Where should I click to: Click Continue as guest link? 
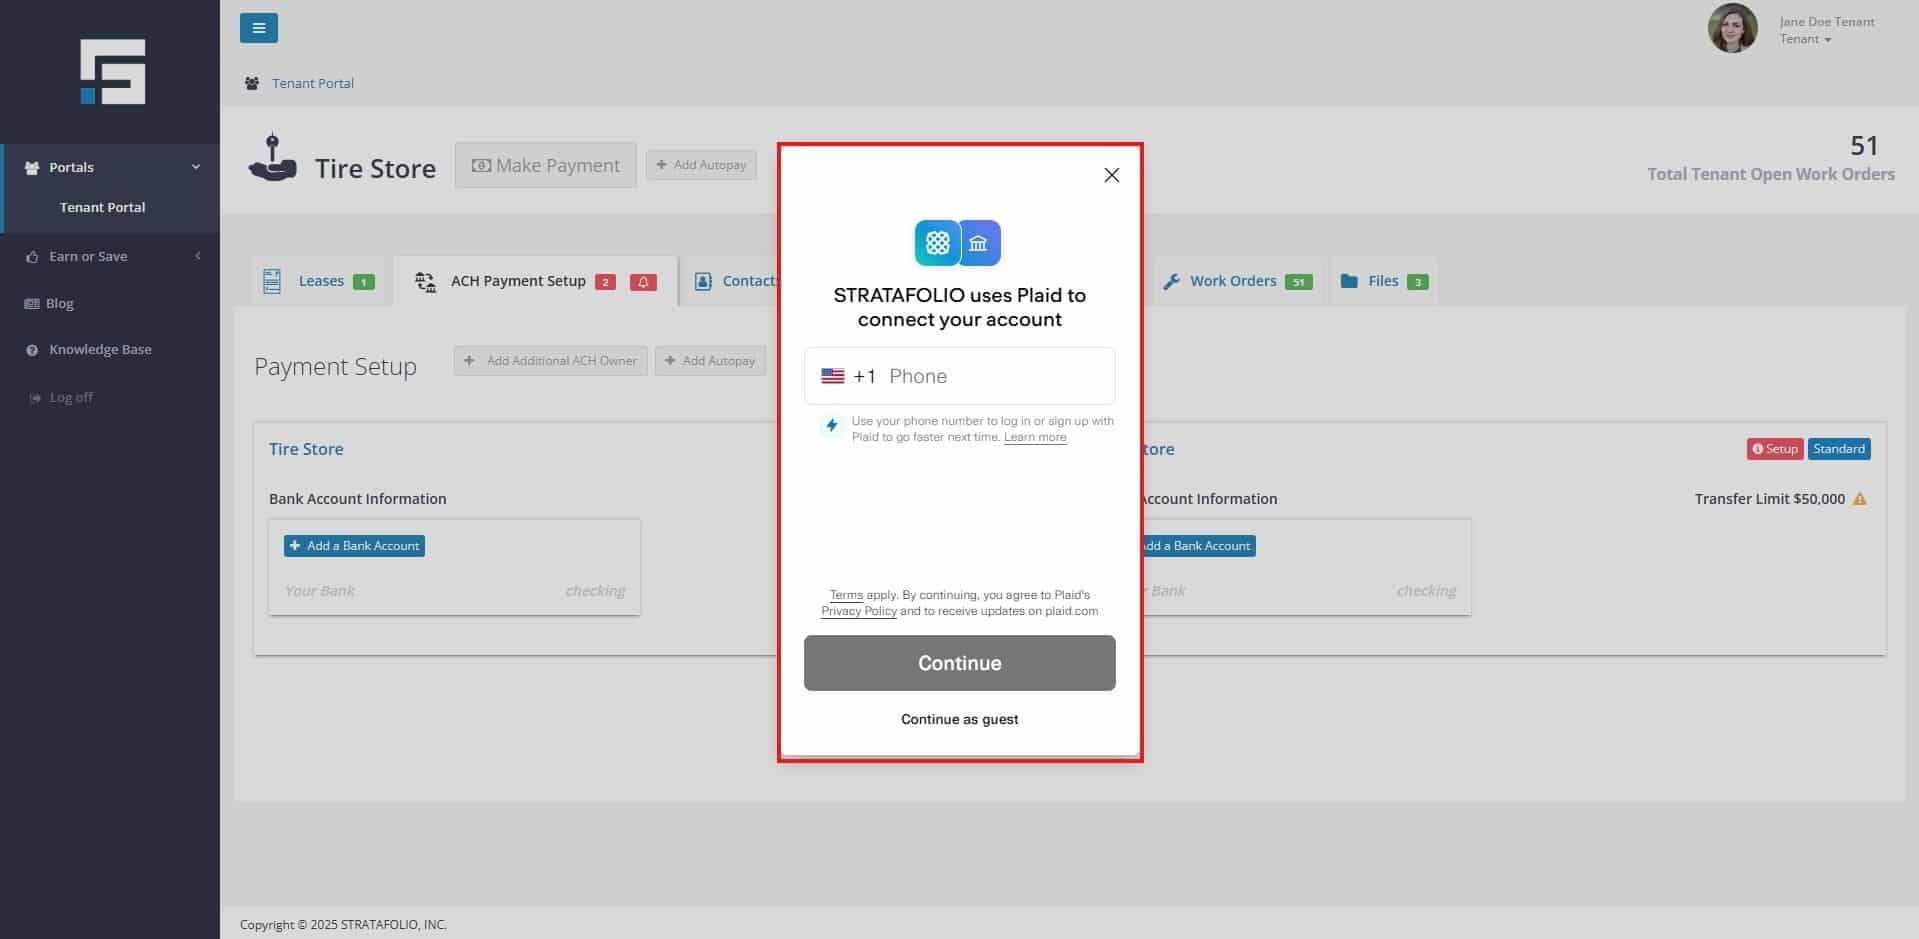(959, 719)
